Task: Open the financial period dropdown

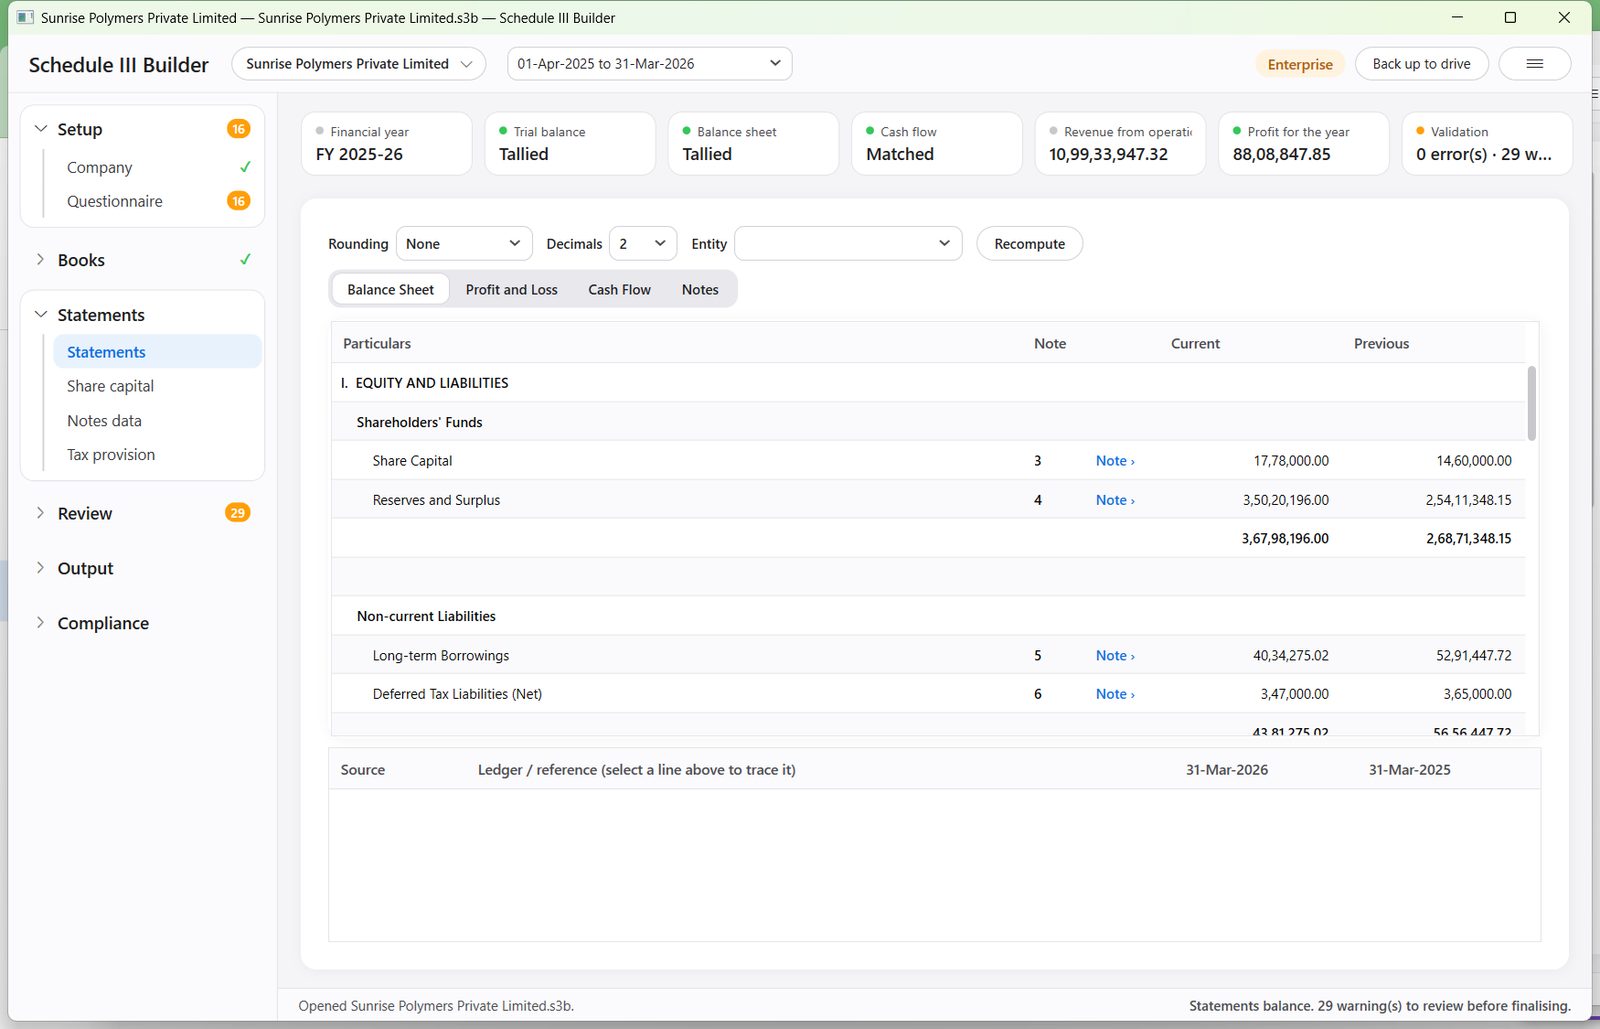Action: point(650,64)
